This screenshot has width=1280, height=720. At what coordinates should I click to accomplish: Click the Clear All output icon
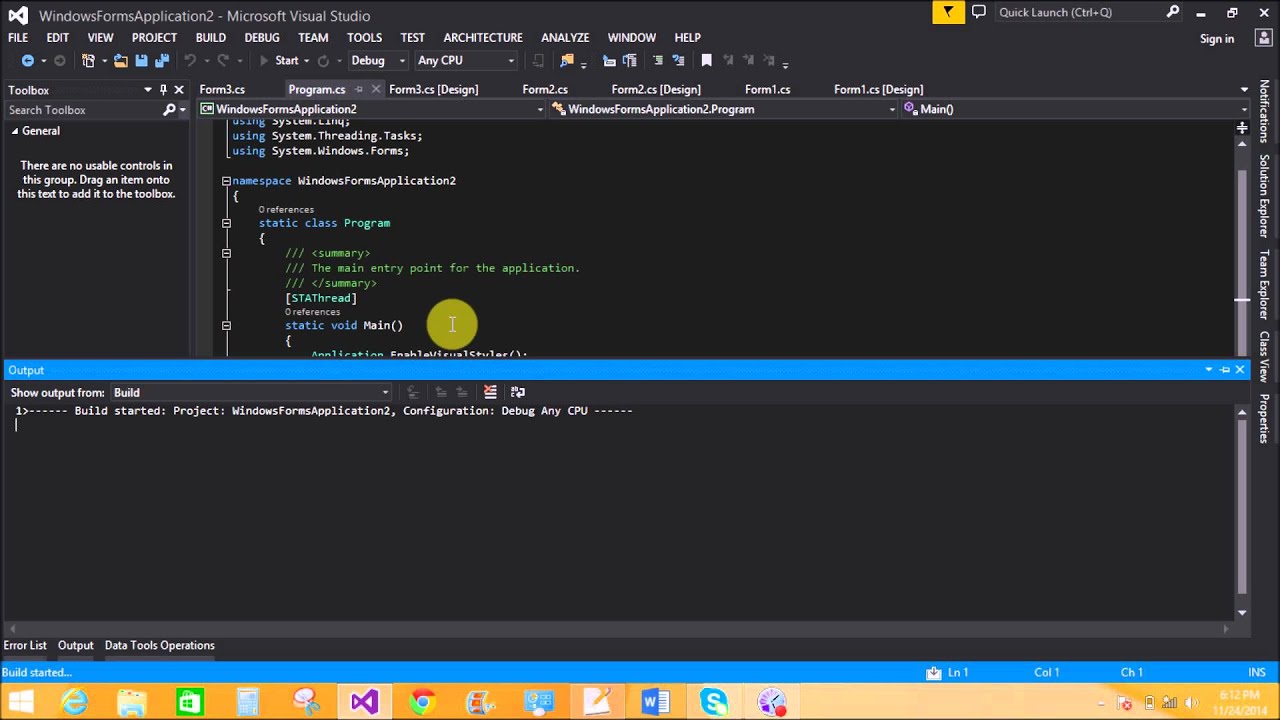coord(490,392)
